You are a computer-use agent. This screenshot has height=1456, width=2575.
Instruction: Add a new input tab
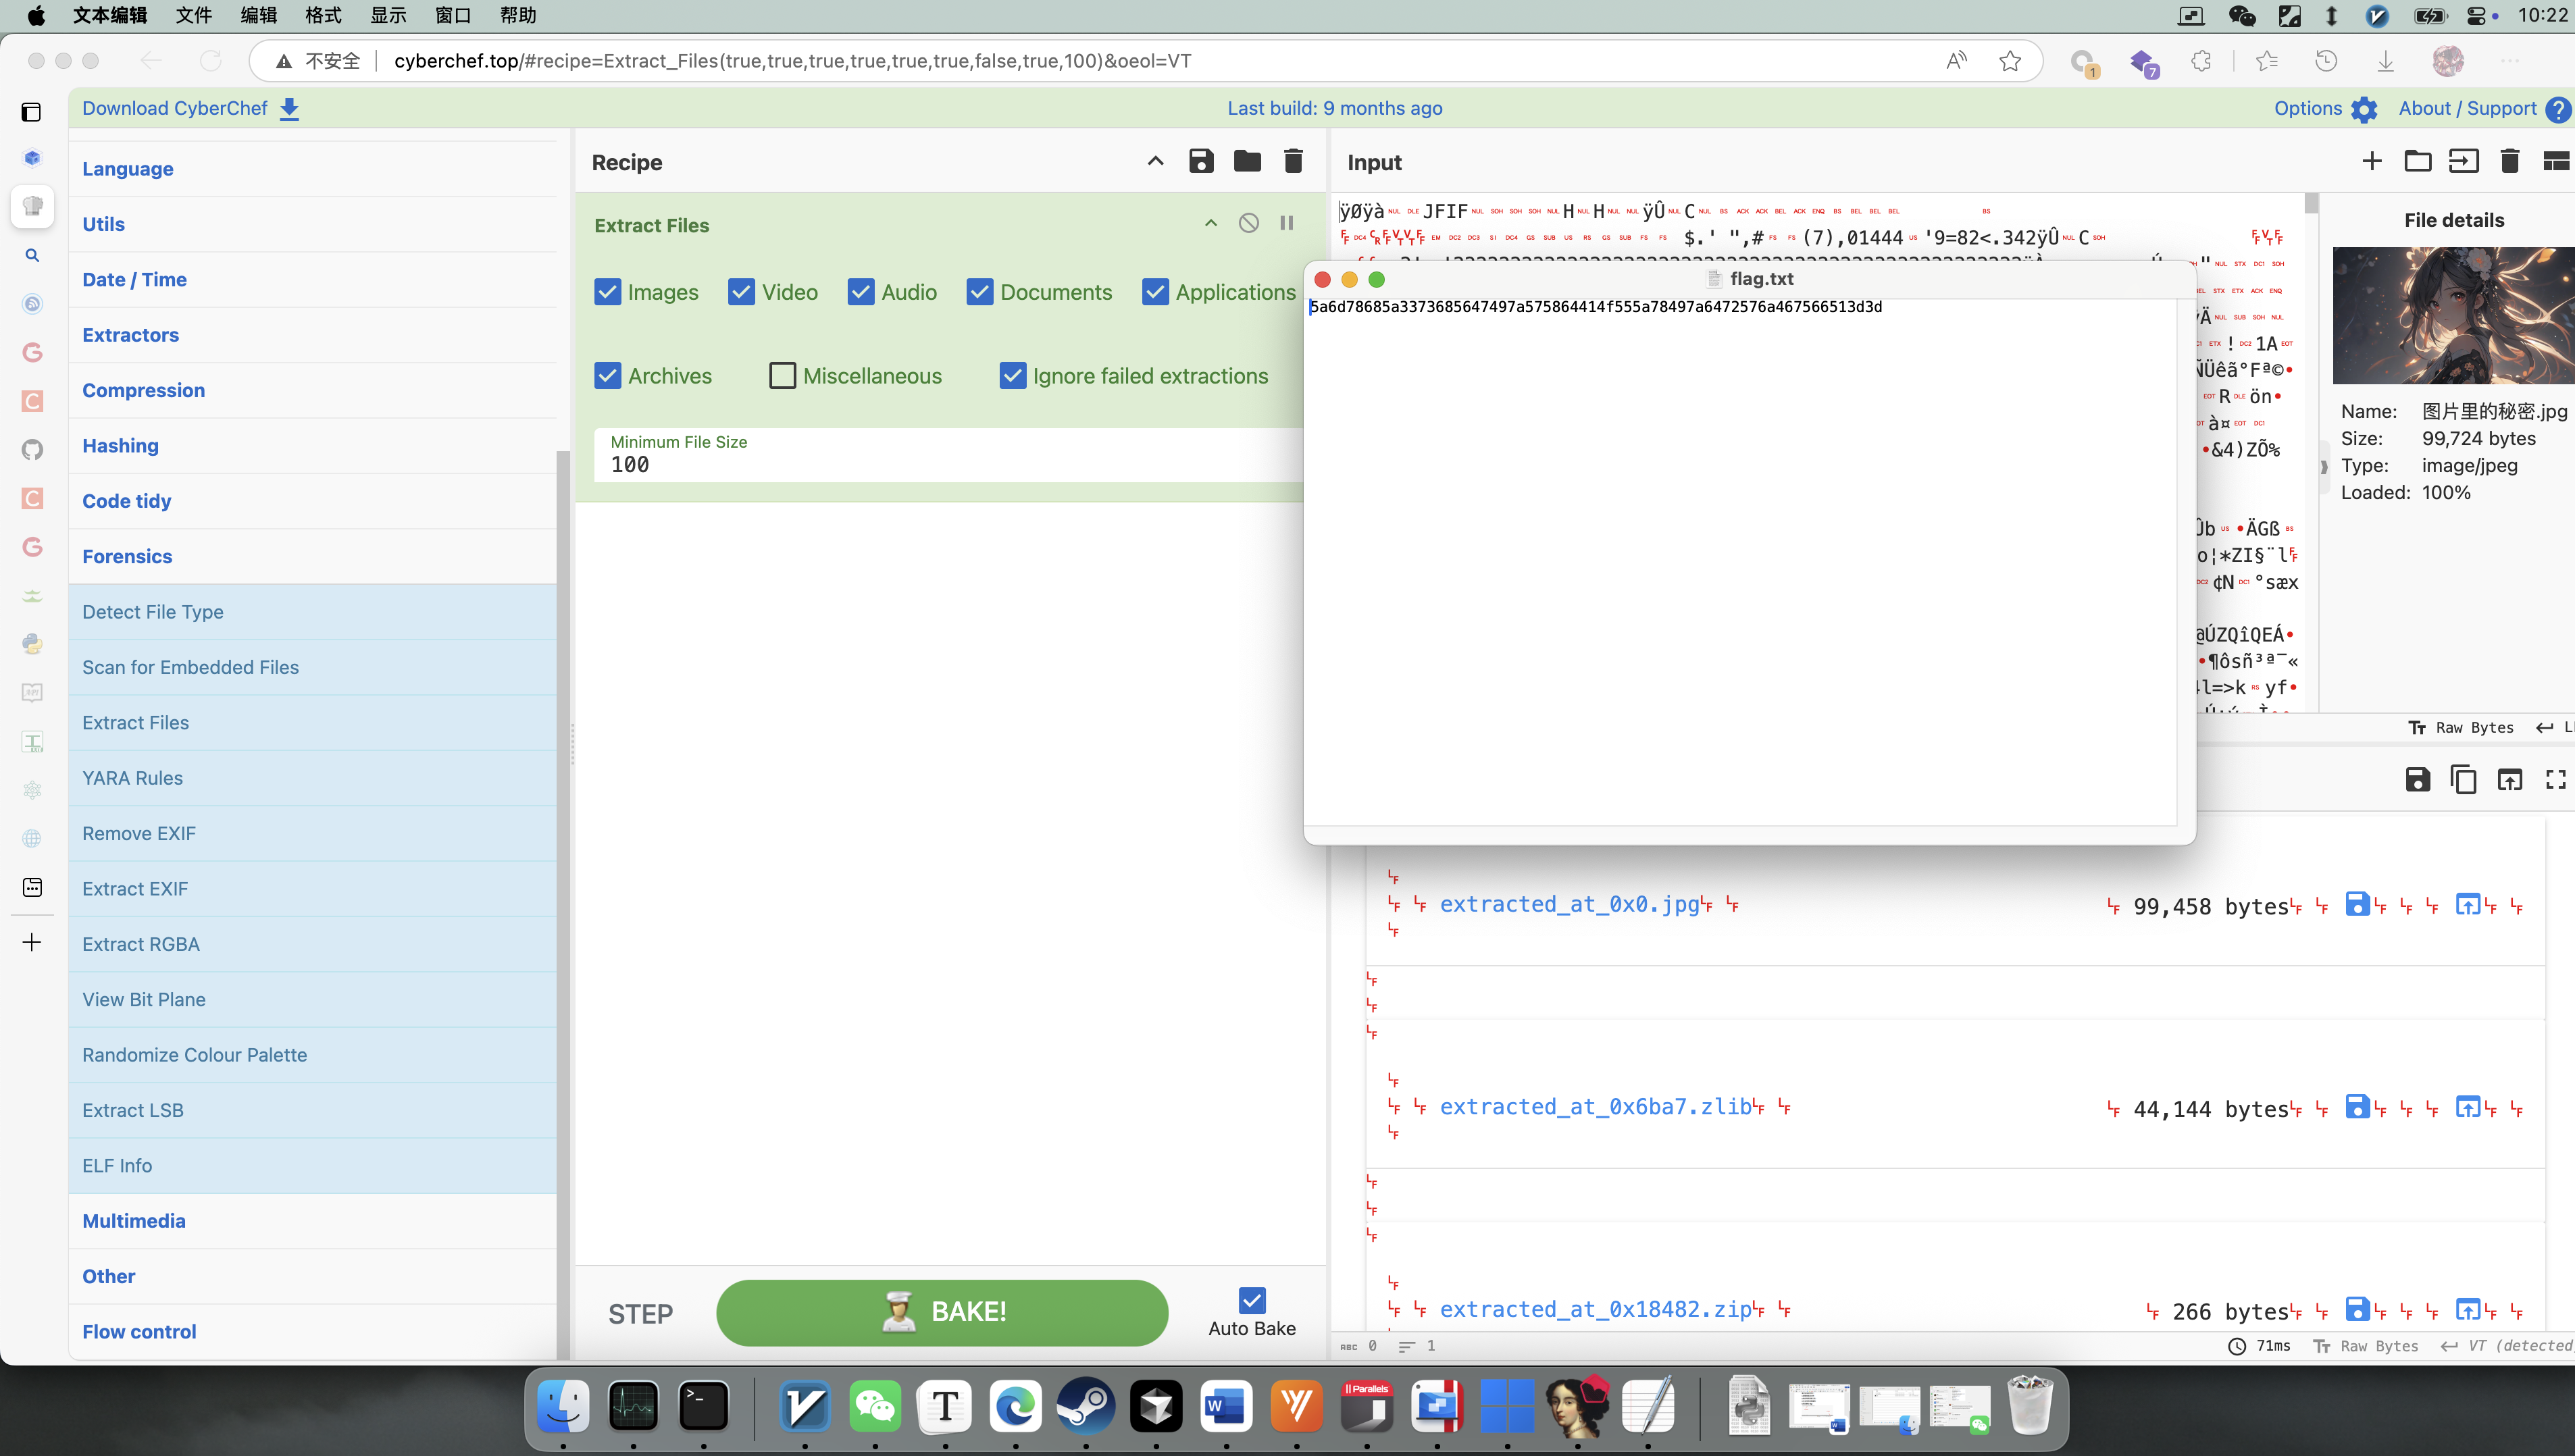[x=2372, y=161]
